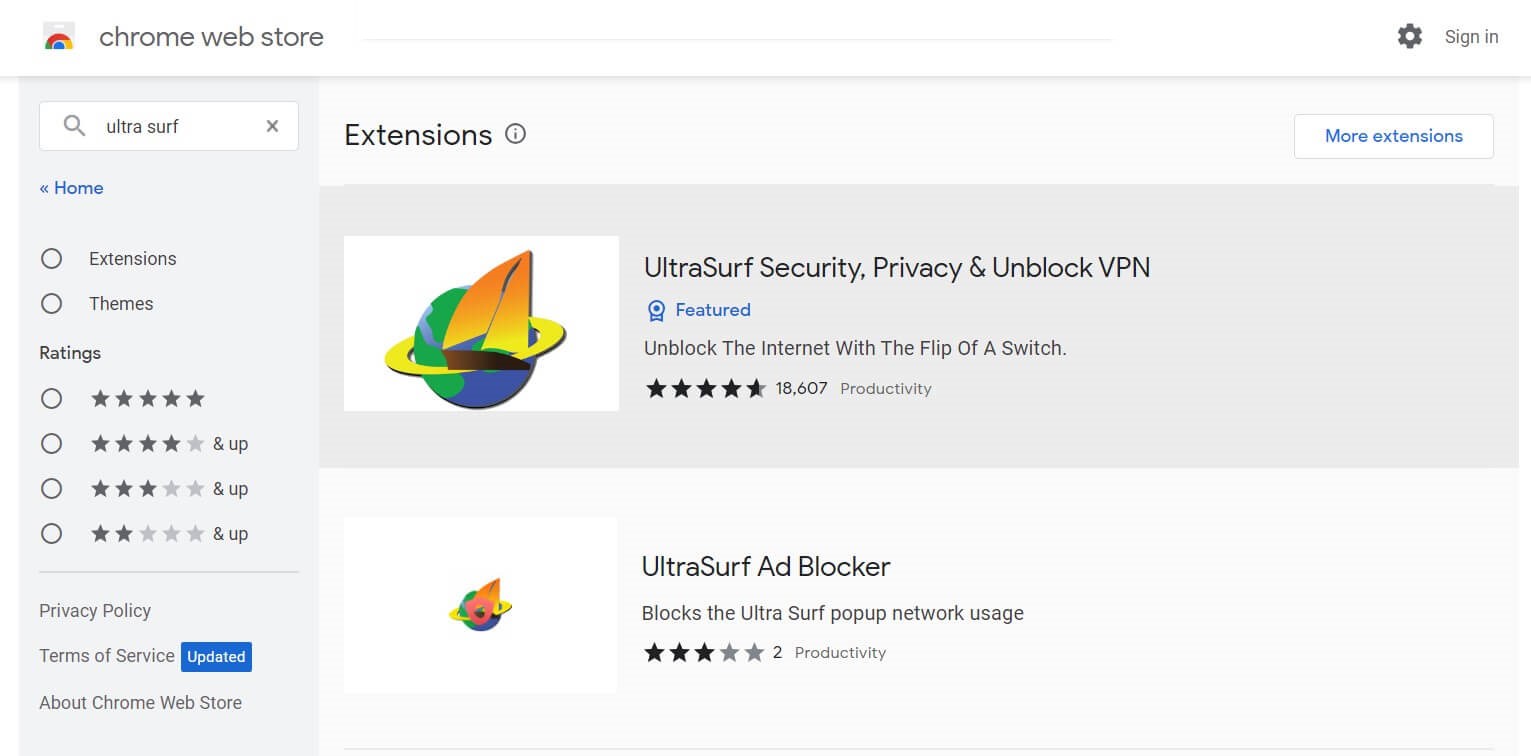Filter by five-star ratings only

(52, 399)
